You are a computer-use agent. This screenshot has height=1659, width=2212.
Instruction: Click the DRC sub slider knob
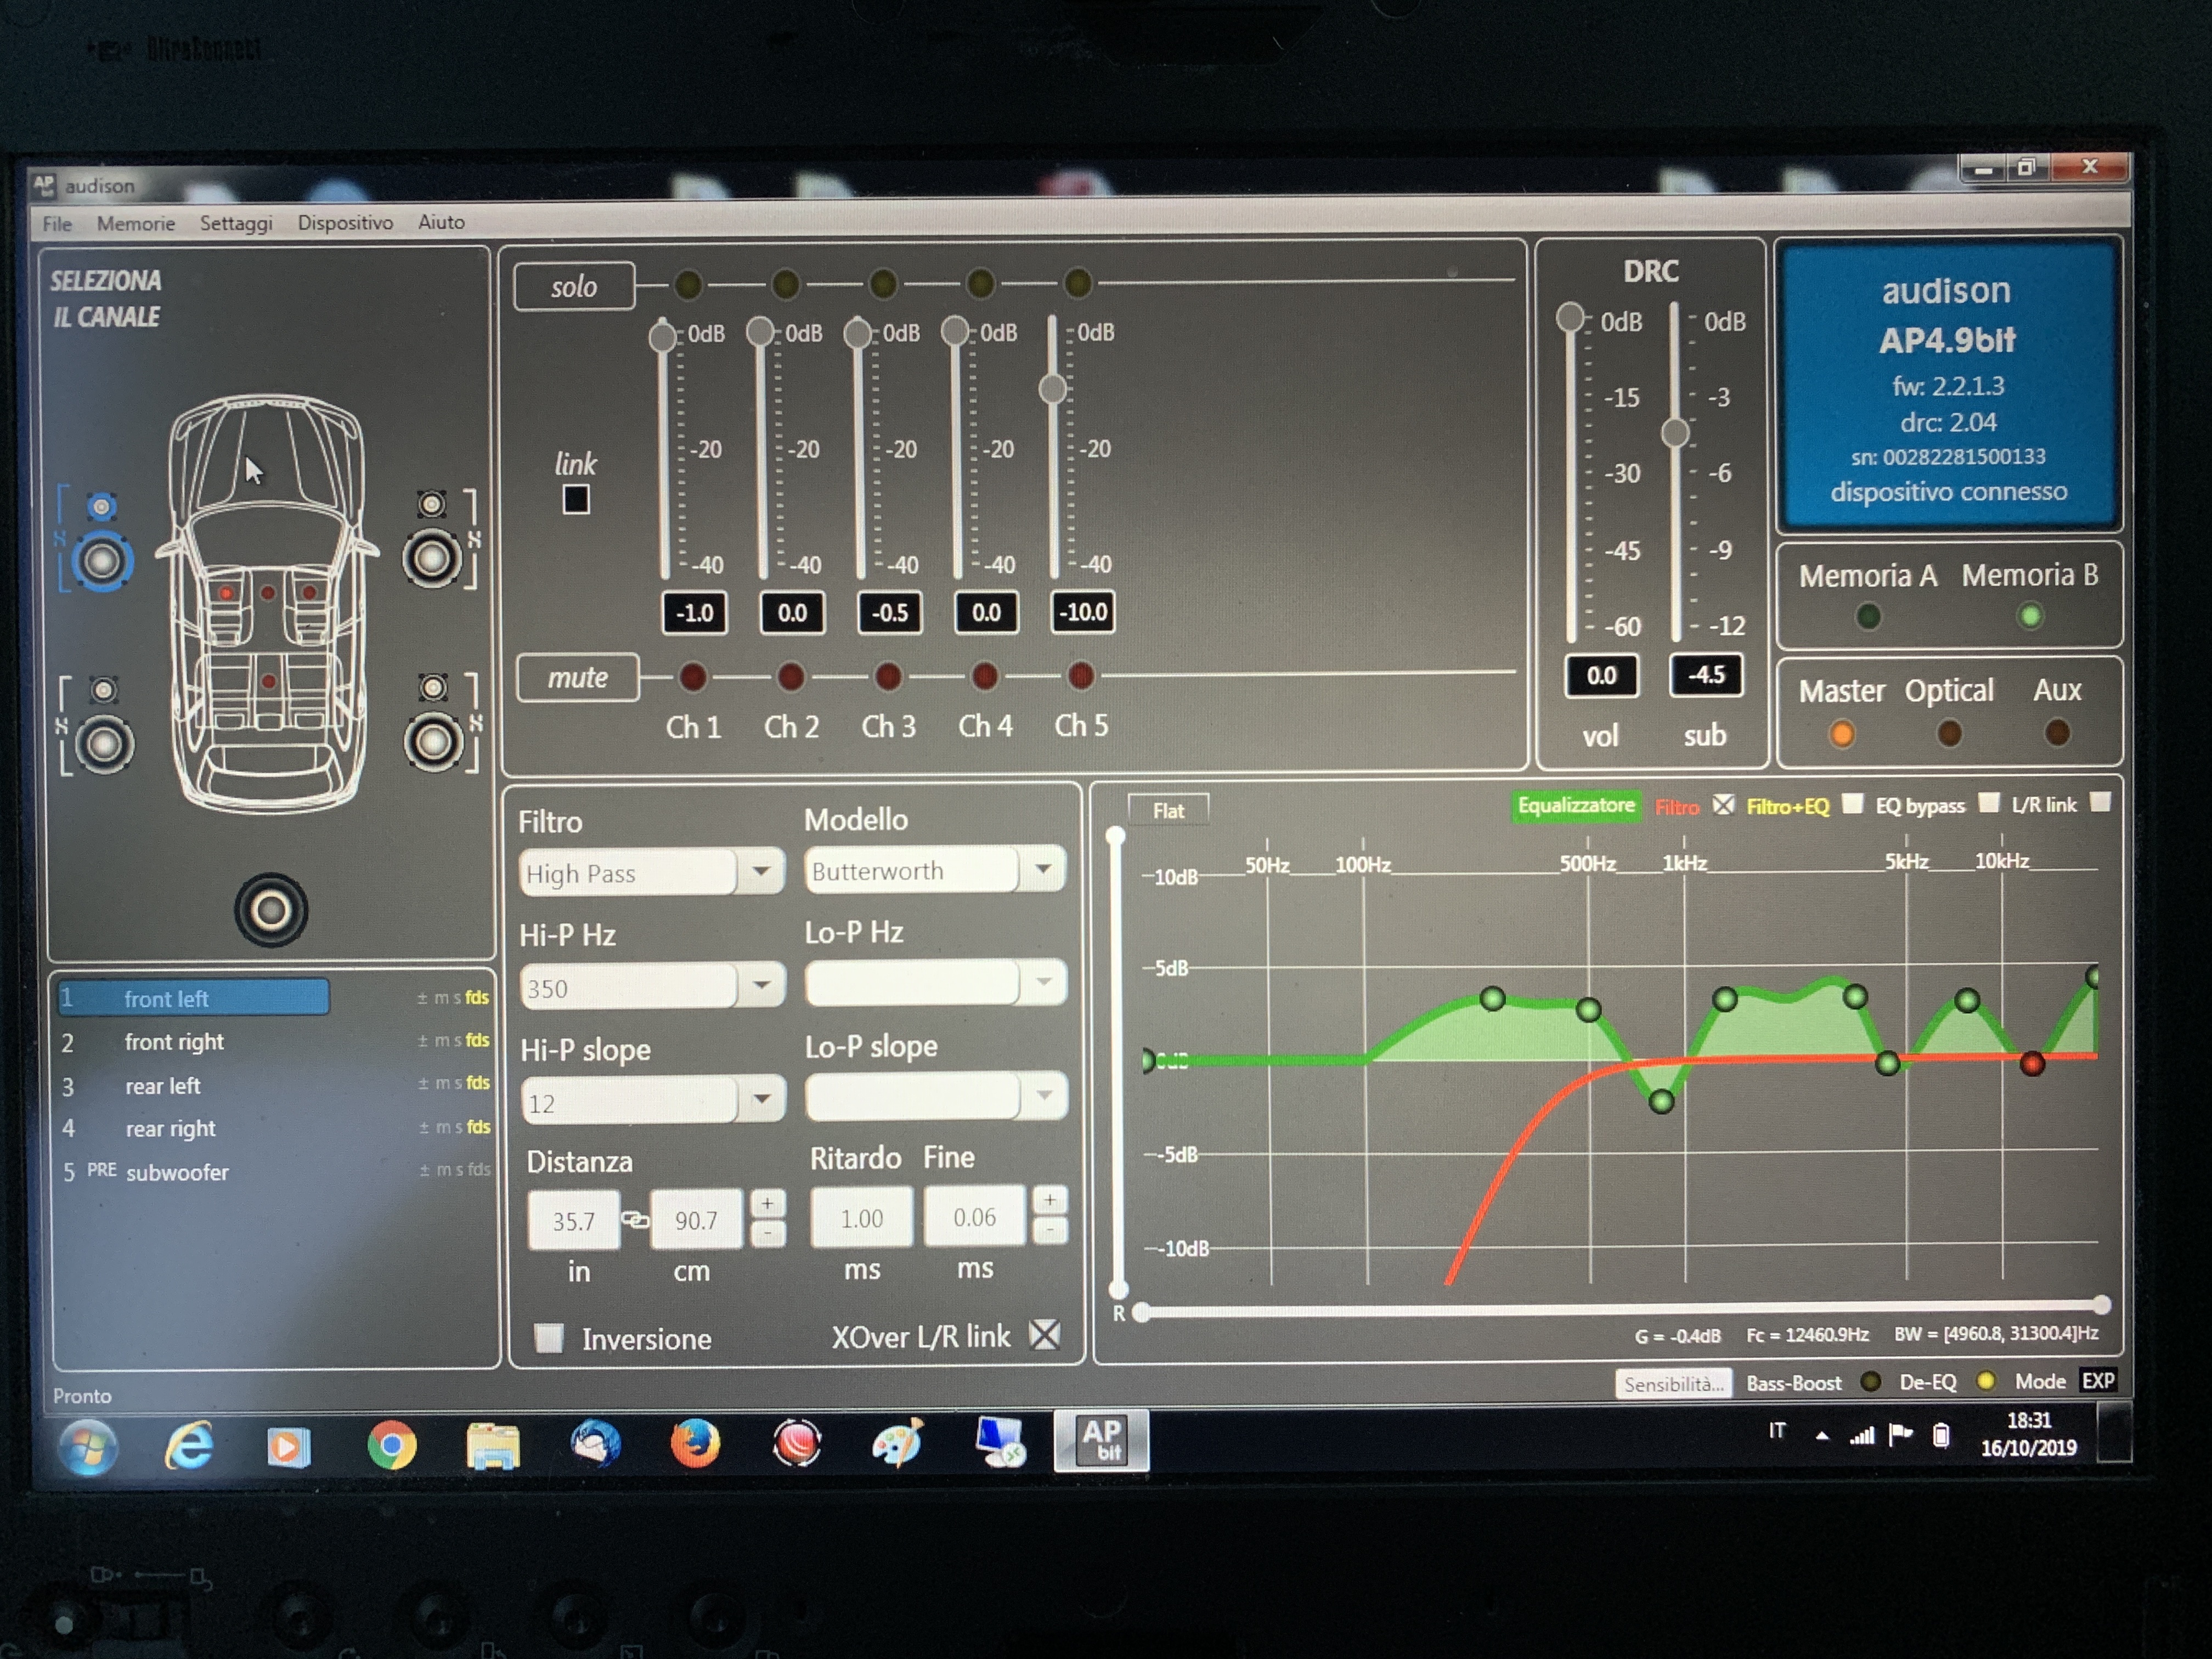pos(1675,432)
